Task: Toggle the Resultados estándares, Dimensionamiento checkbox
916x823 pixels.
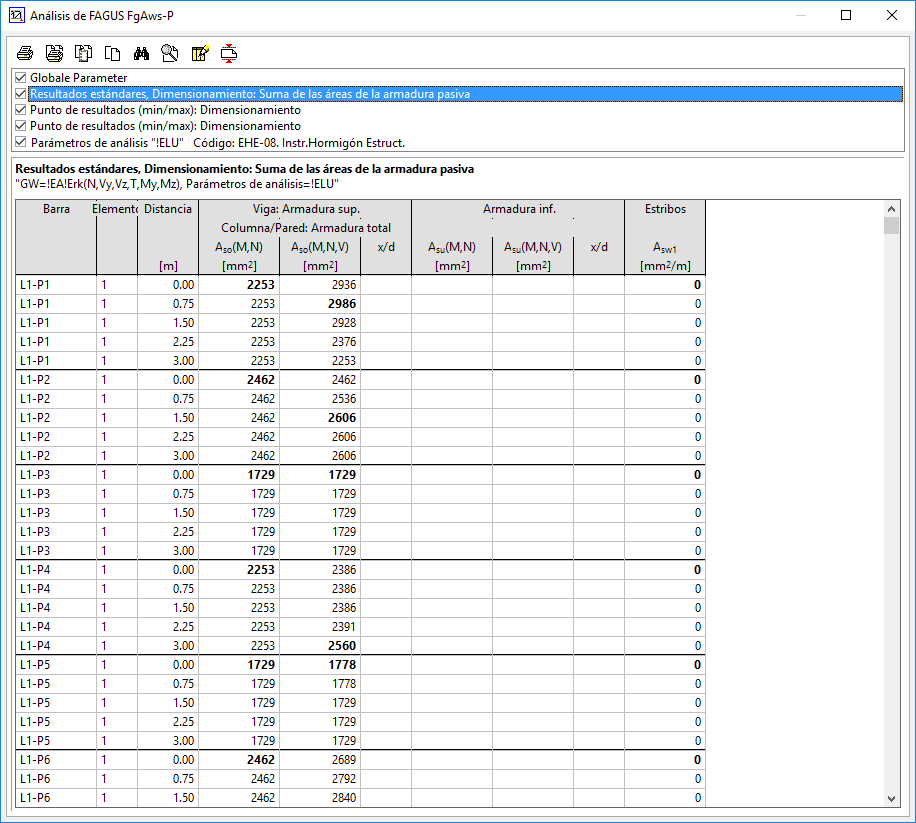Action: 21,94
